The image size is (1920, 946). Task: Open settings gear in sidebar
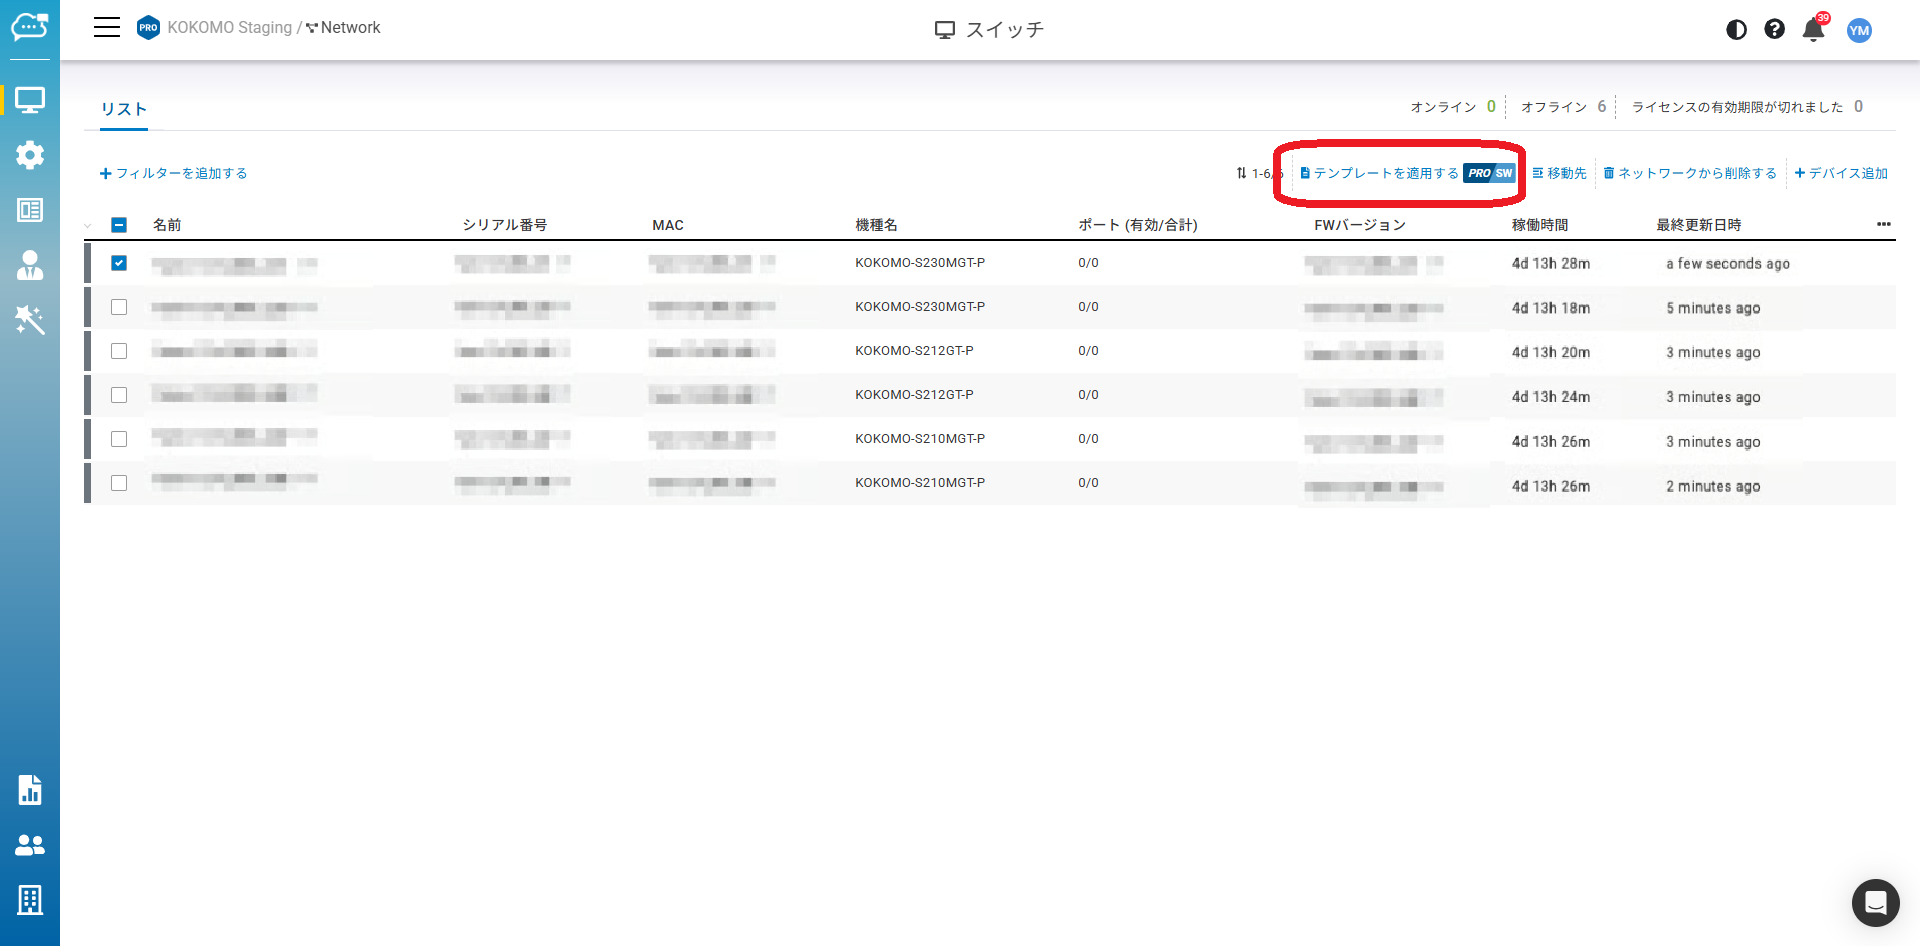coord(30,155)
